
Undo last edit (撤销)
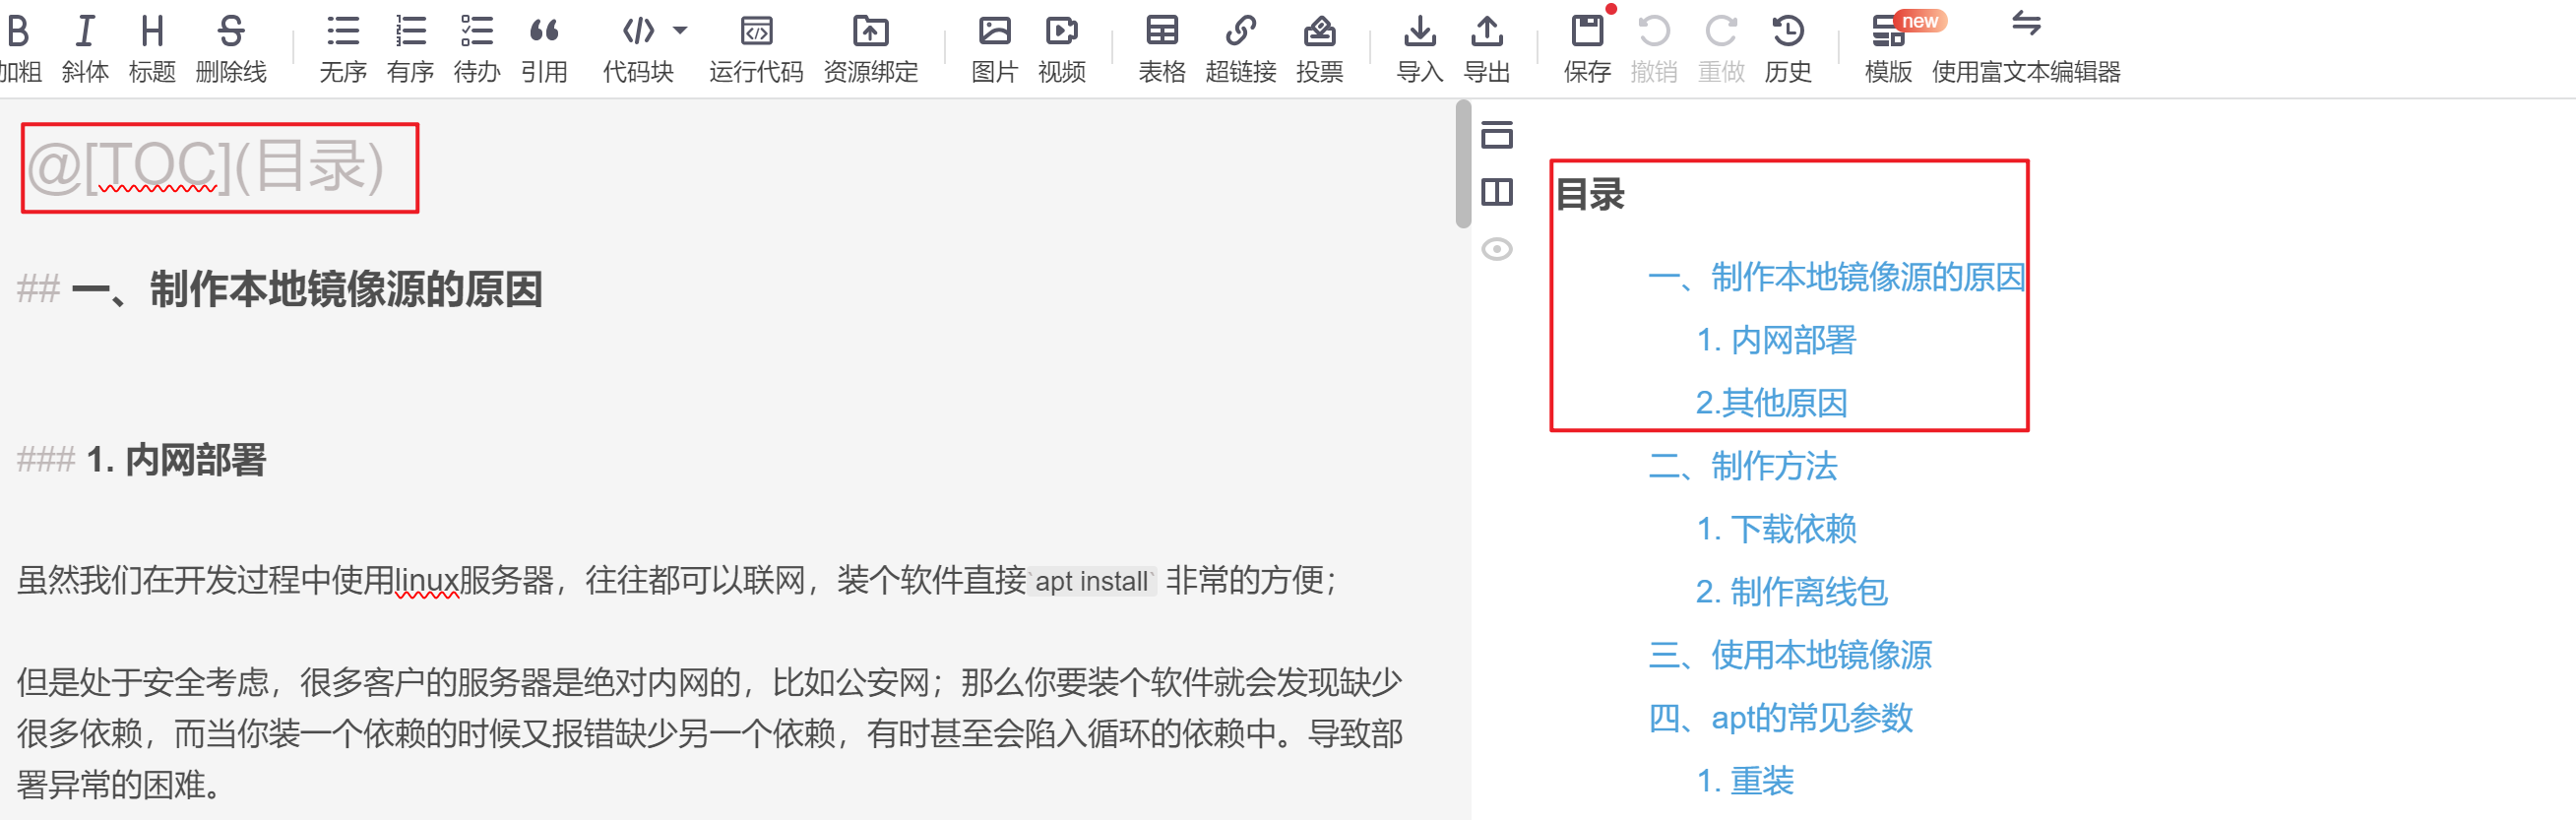click(1654, 48)
